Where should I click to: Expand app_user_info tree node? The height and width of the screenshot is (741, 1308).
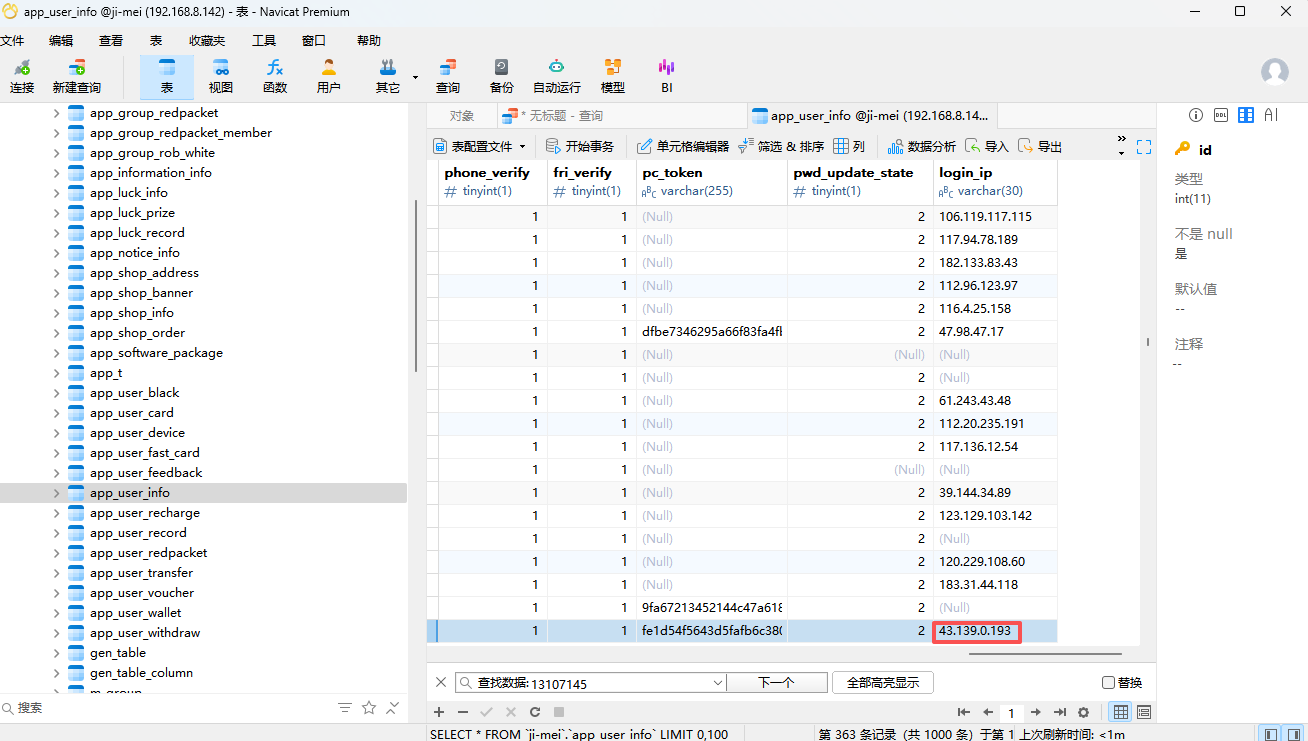click(56, 493)
